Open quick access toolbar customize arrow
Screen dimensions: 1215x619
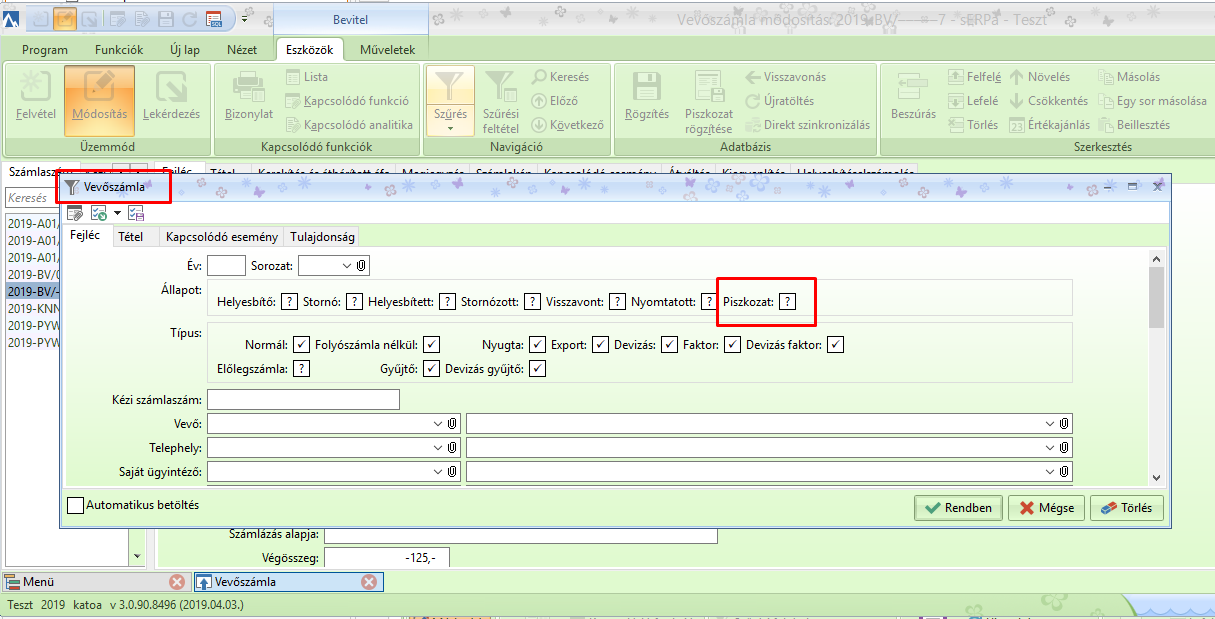(x=245, y=18)
